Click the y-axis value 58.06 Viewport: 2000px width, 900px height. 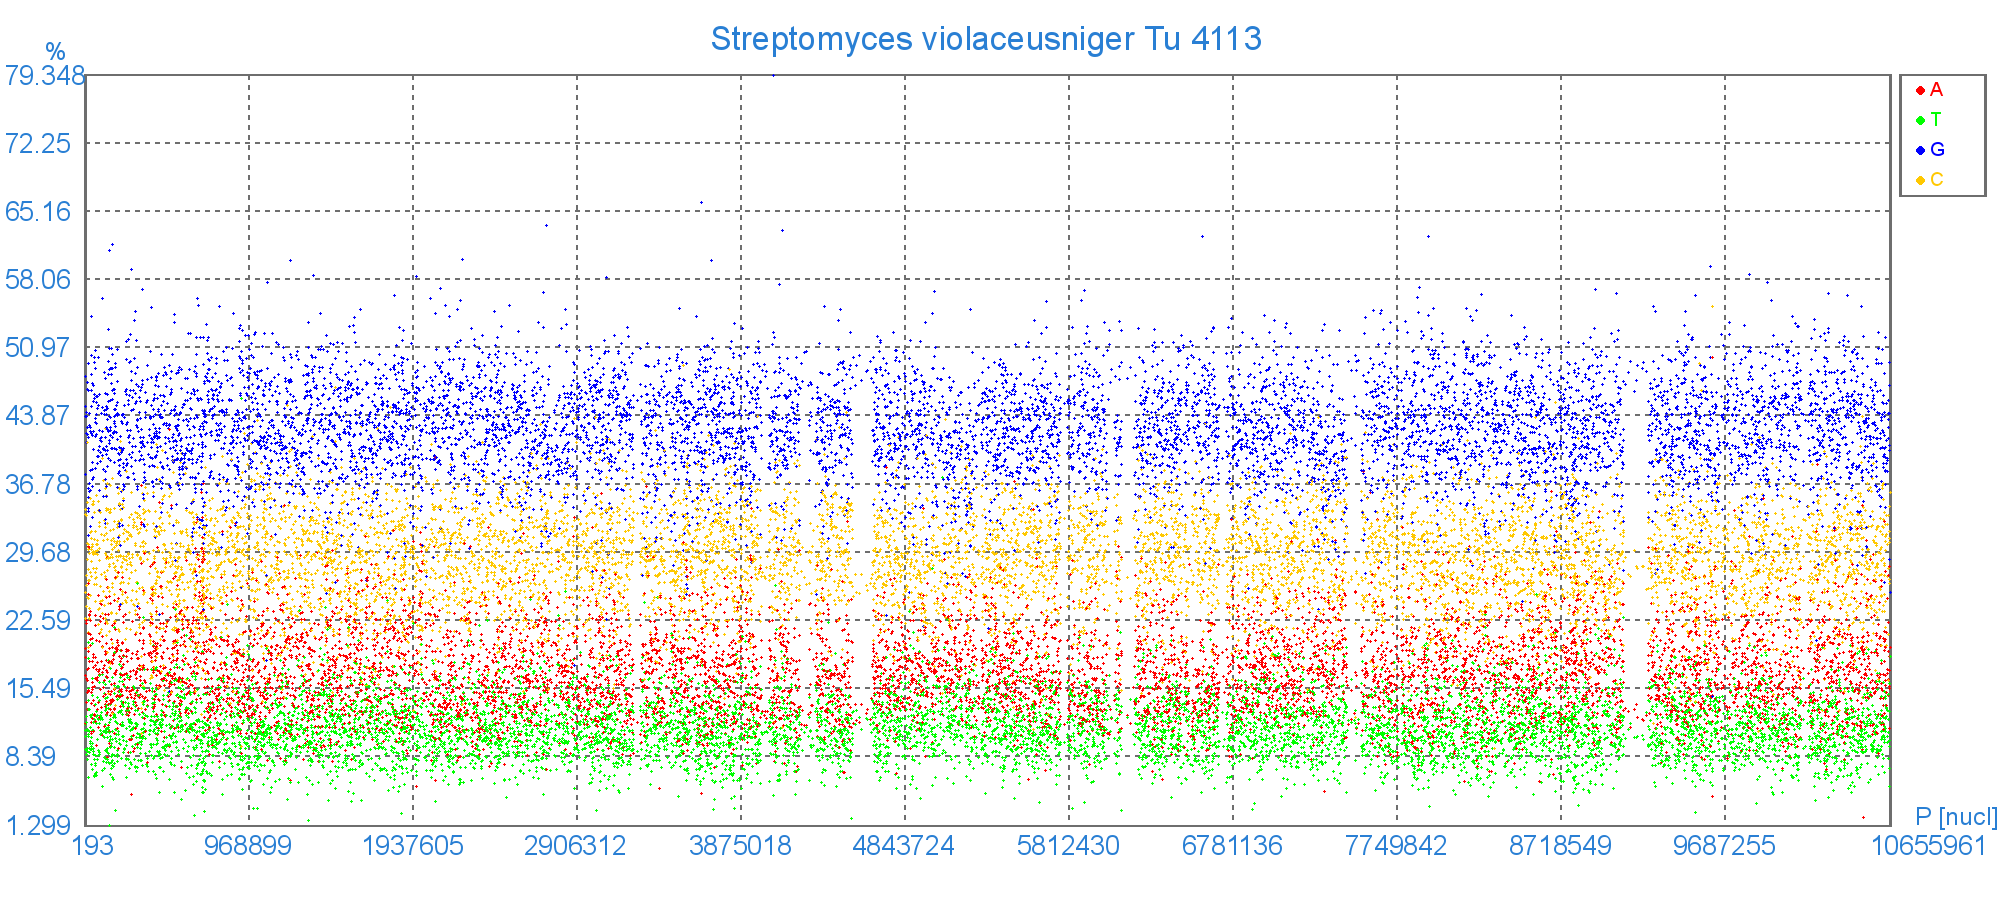[39, 280]
